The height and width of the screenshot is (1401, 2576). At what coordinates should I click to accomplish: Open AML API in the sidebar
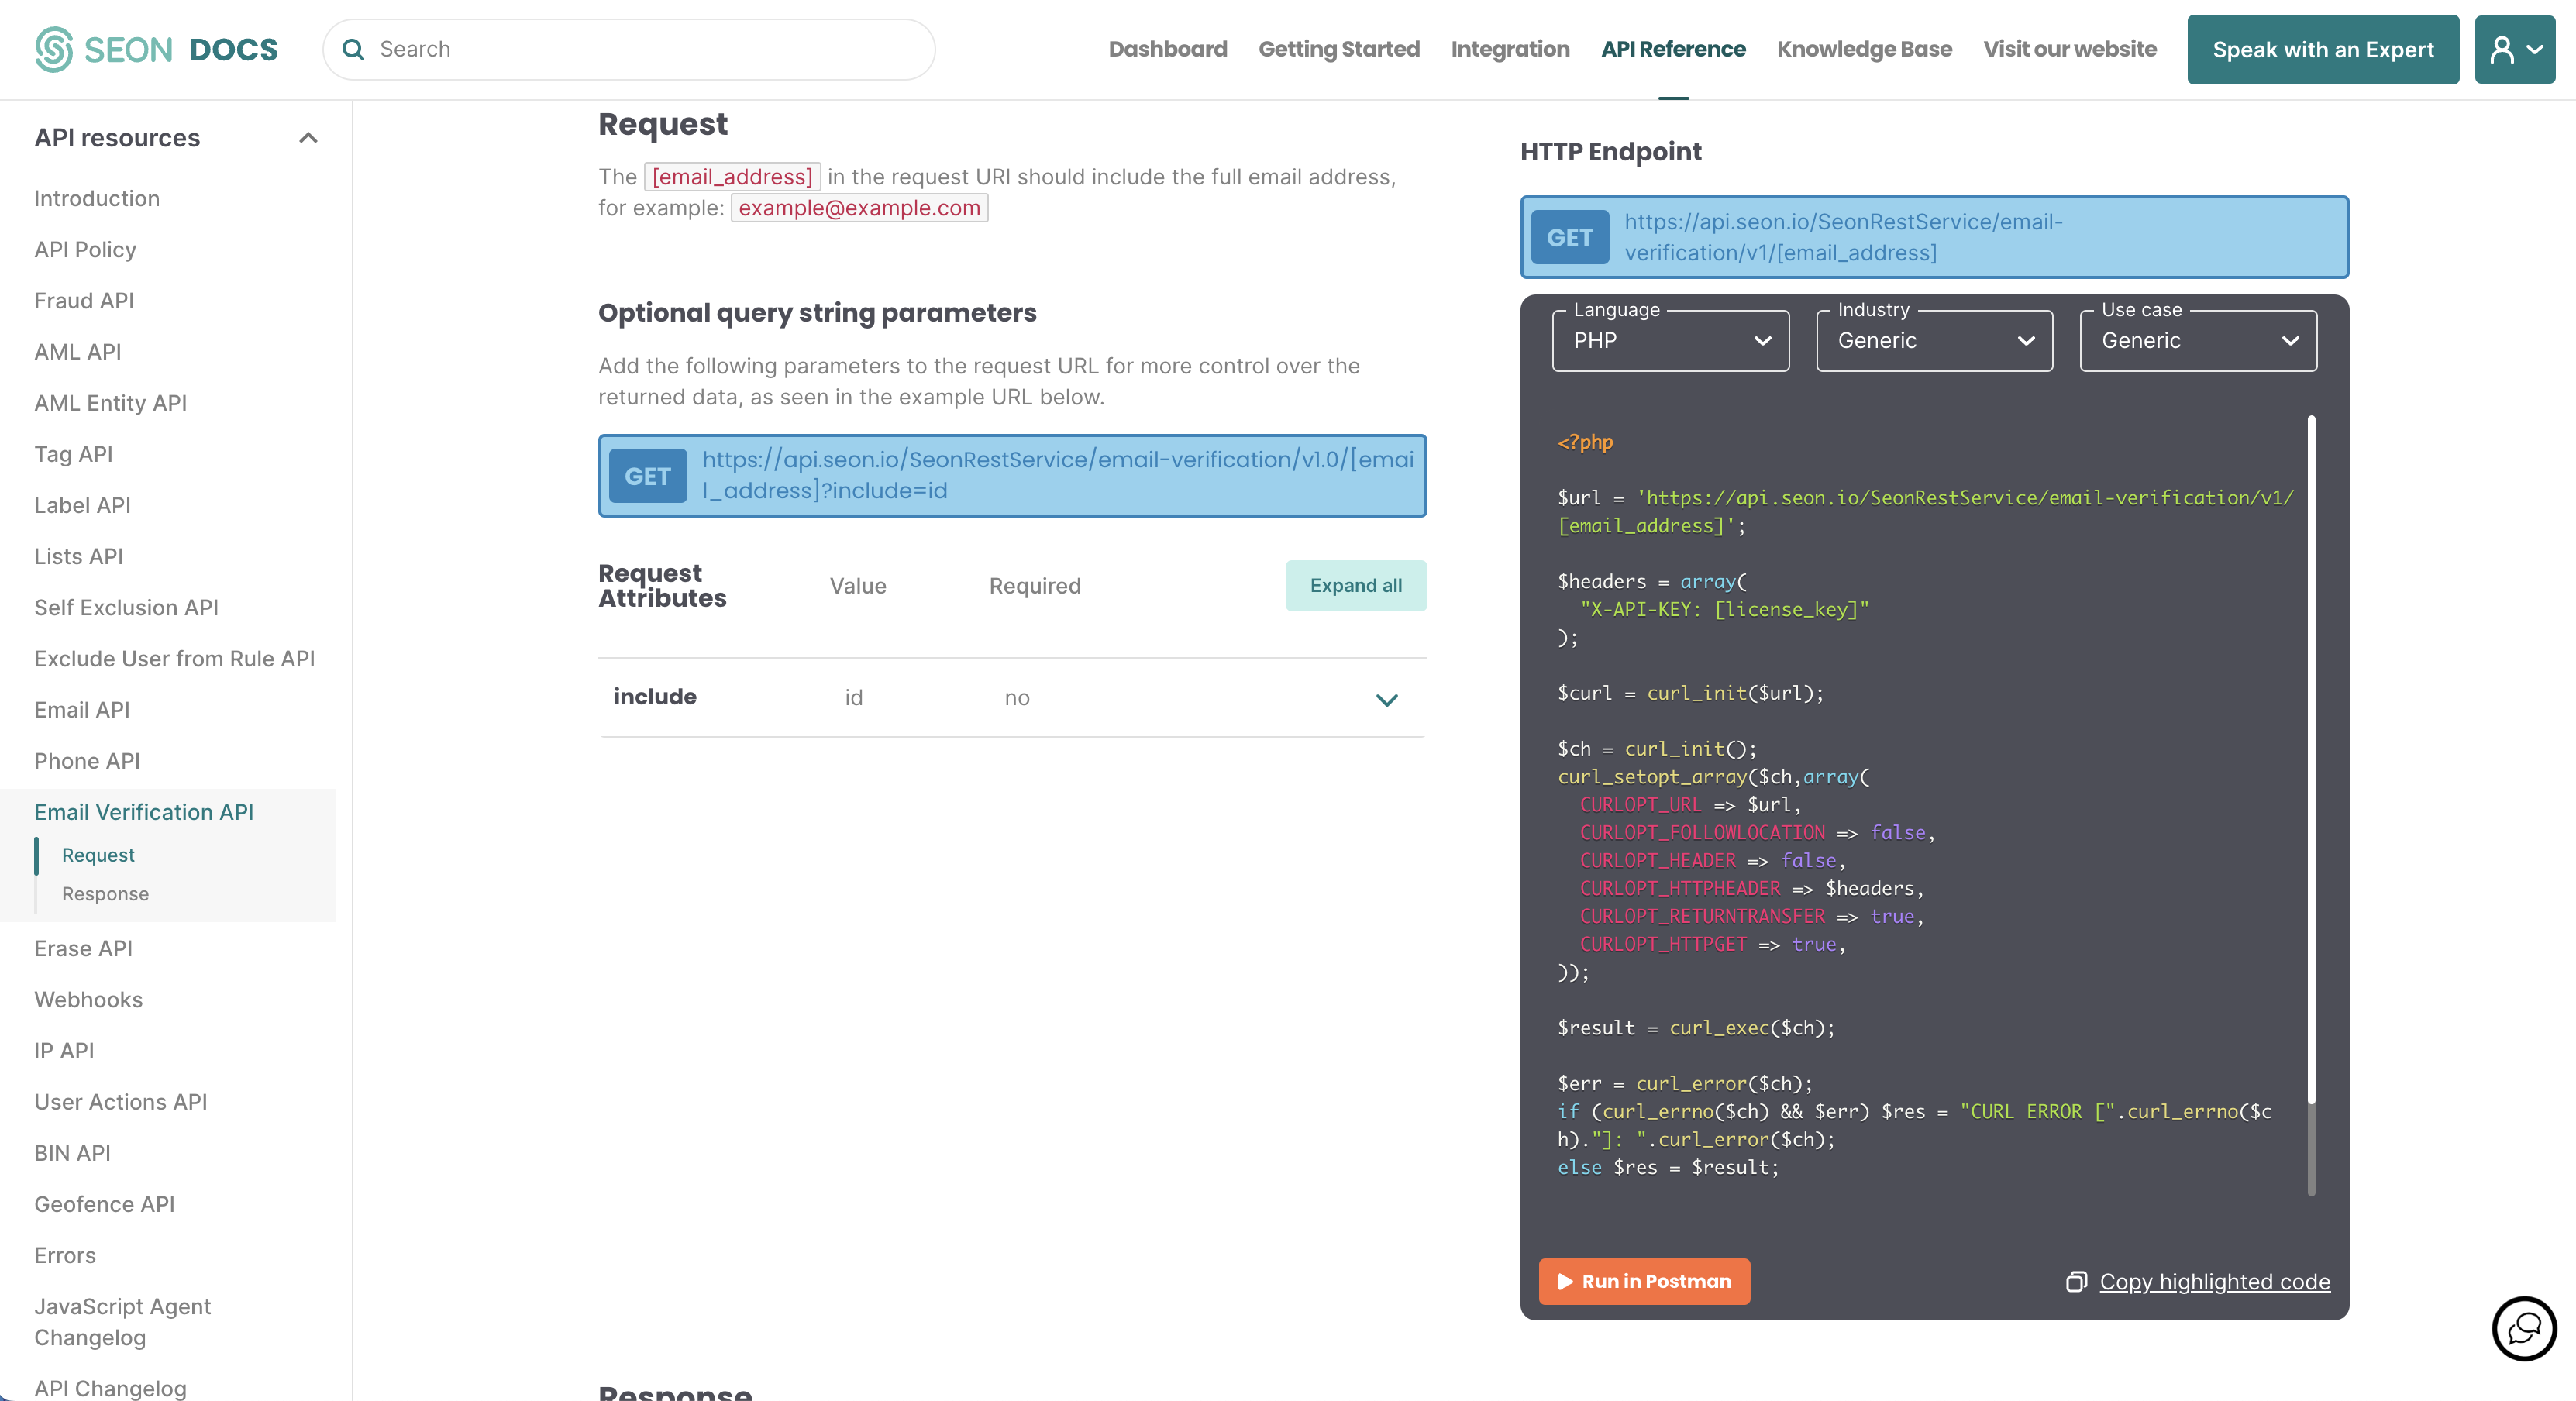(77, 351)
